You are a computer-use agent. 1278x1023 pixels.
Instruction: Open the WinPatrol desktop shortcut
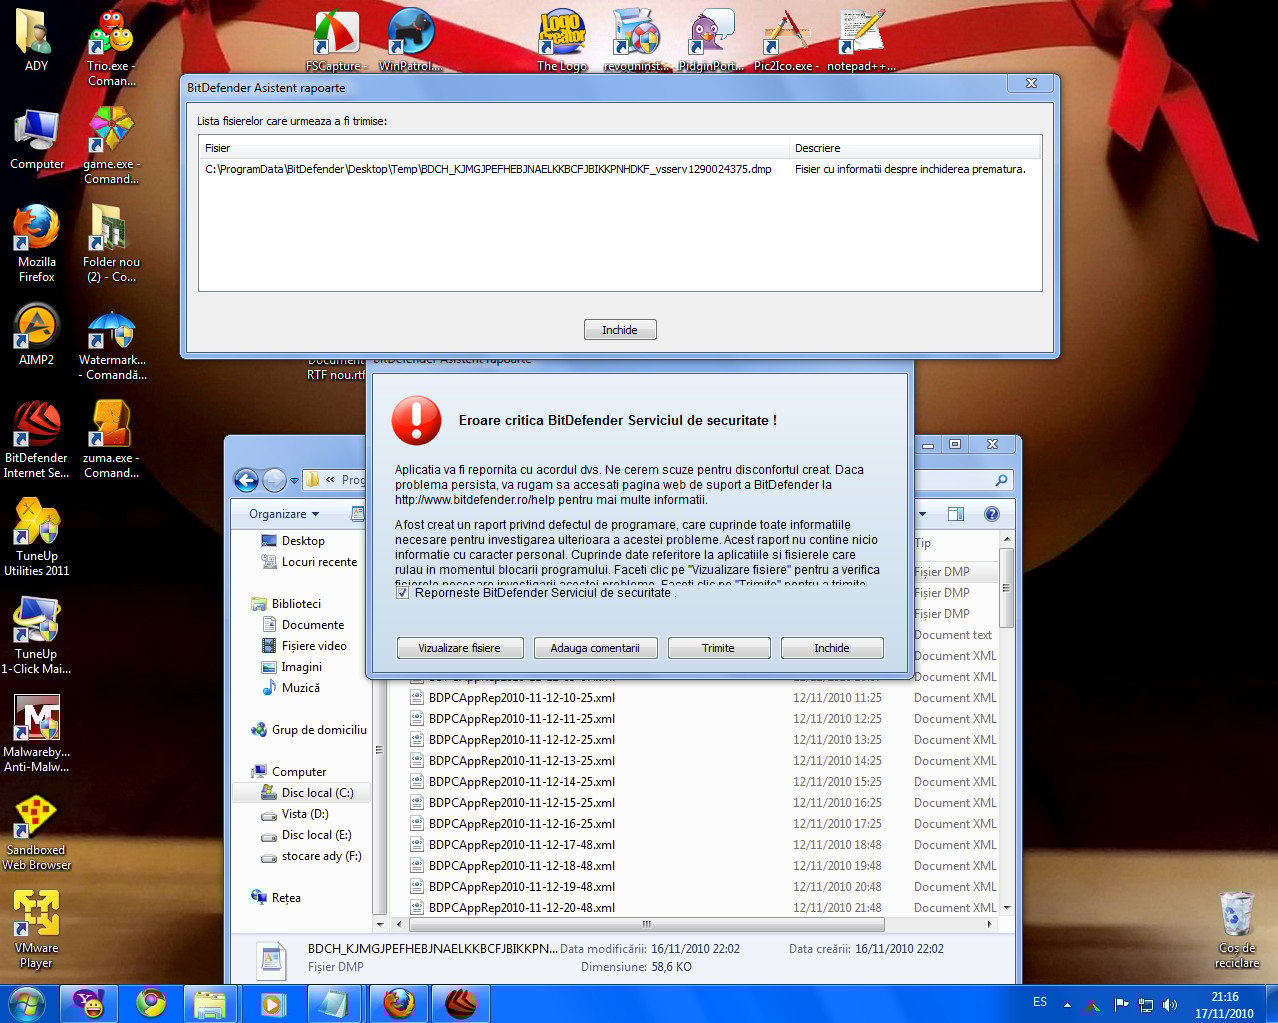point(410,41)
